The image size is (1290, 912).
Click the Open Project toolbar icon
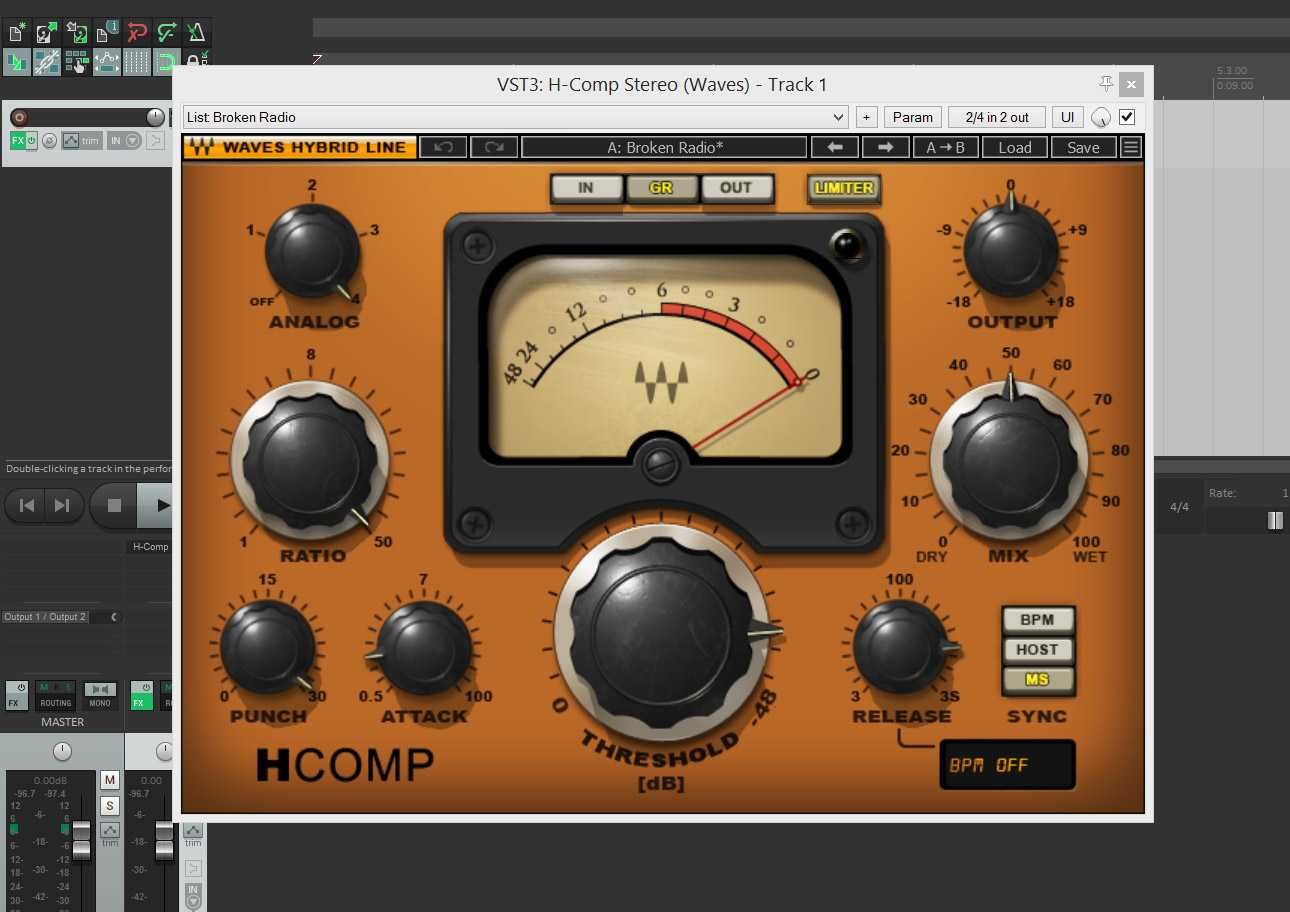47,32
